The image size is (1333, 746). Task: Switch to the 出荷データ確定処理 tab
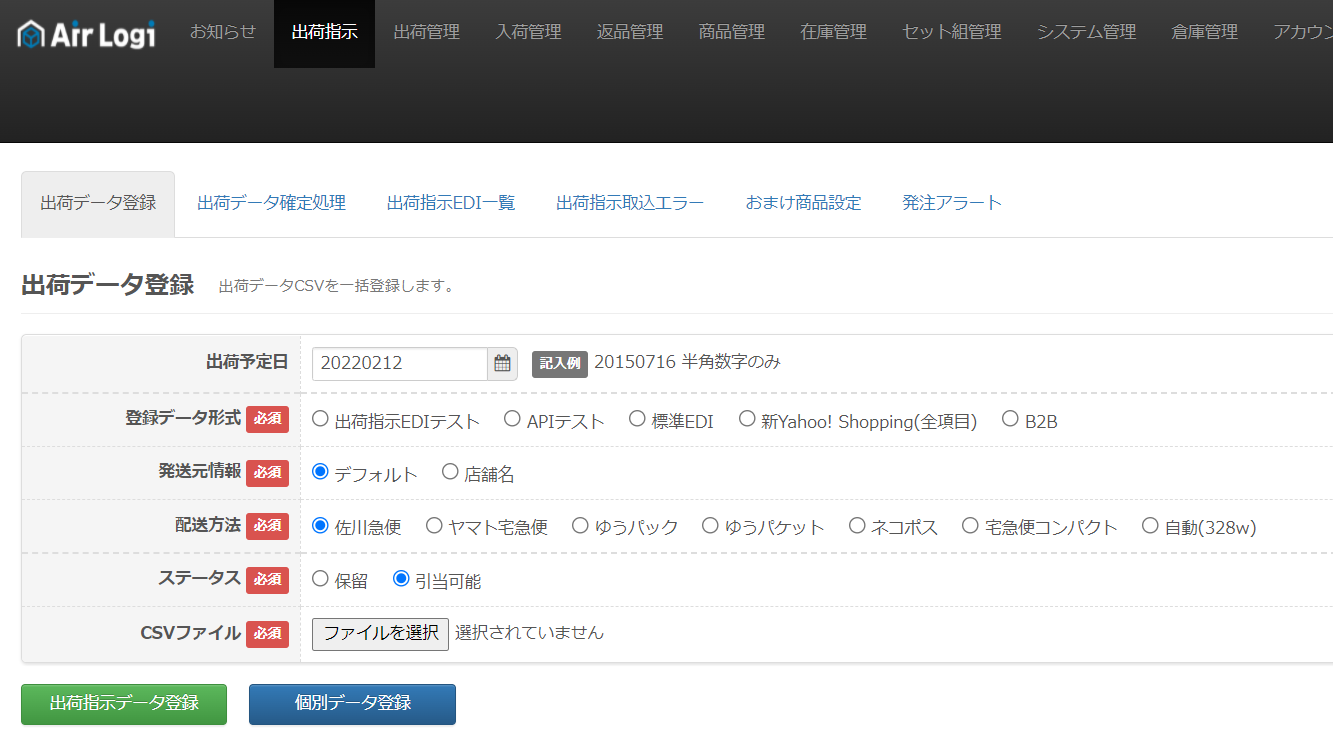point(271,203)
